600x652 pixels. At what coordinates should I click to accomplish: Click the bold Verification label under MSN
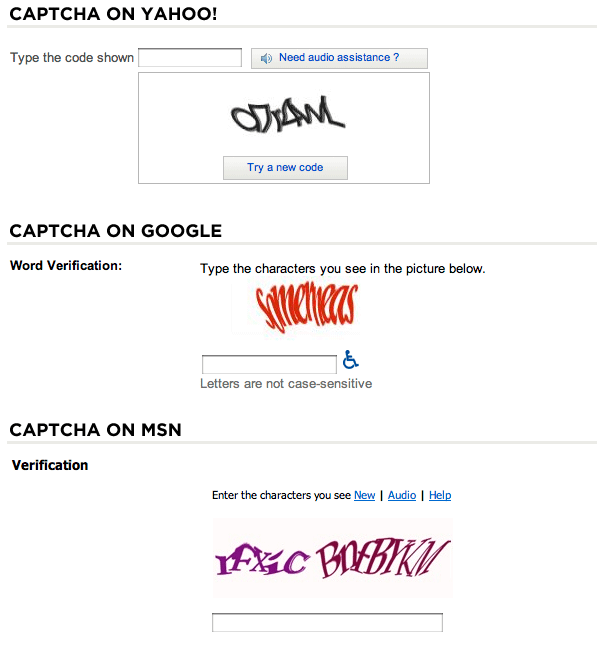click(50, 465)
